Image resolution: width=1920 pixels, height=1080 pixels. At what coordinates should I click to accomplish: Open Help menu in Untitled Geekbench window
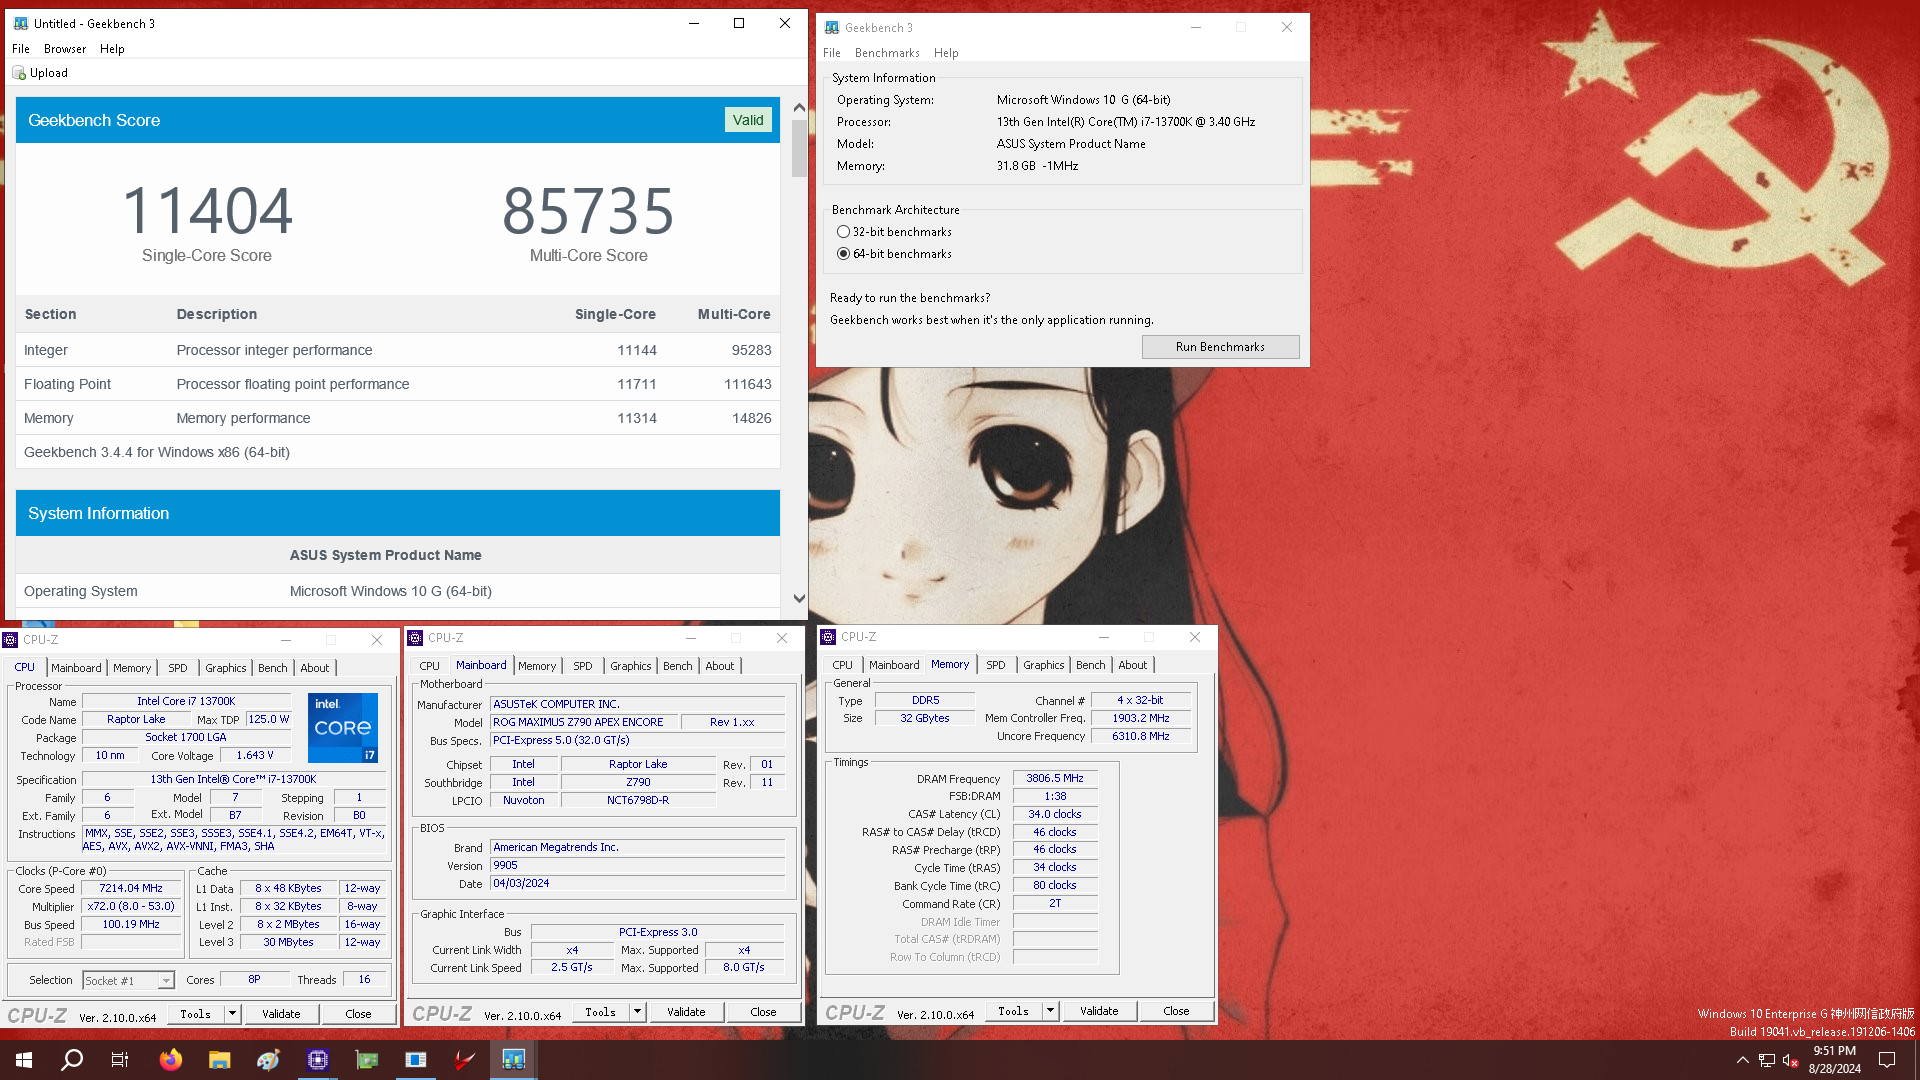[x=112, y=49]
